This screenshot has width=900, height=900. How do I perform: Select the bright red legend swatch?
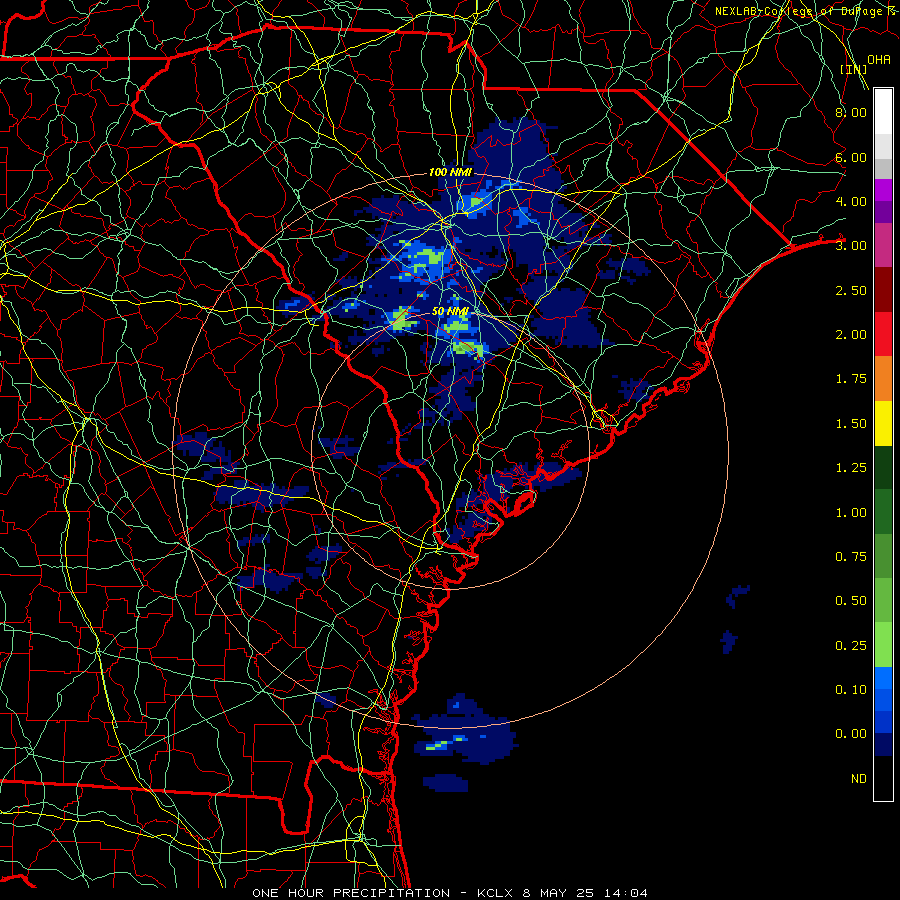883,335
